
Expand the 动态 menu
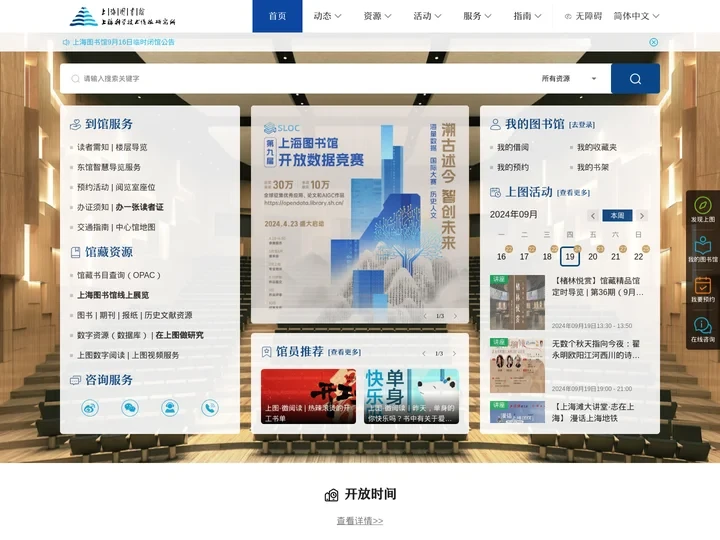[x=327, y=16]
